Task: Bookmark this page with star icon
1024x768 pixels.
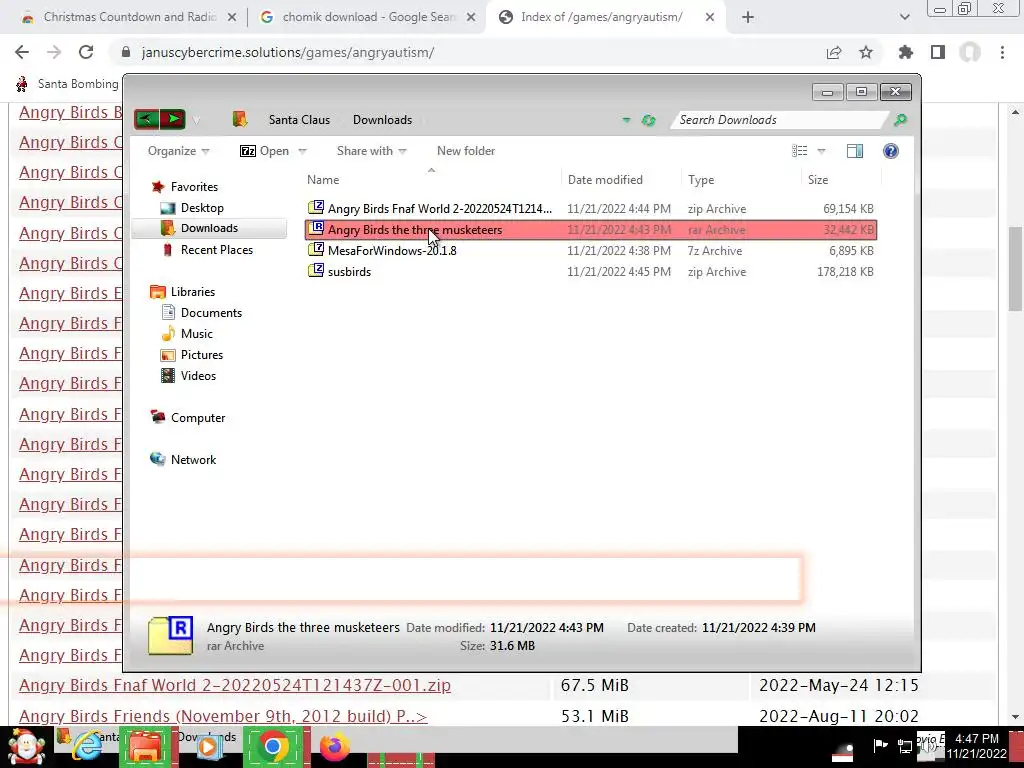Action: pyautogui.click(x=866, y=52)
